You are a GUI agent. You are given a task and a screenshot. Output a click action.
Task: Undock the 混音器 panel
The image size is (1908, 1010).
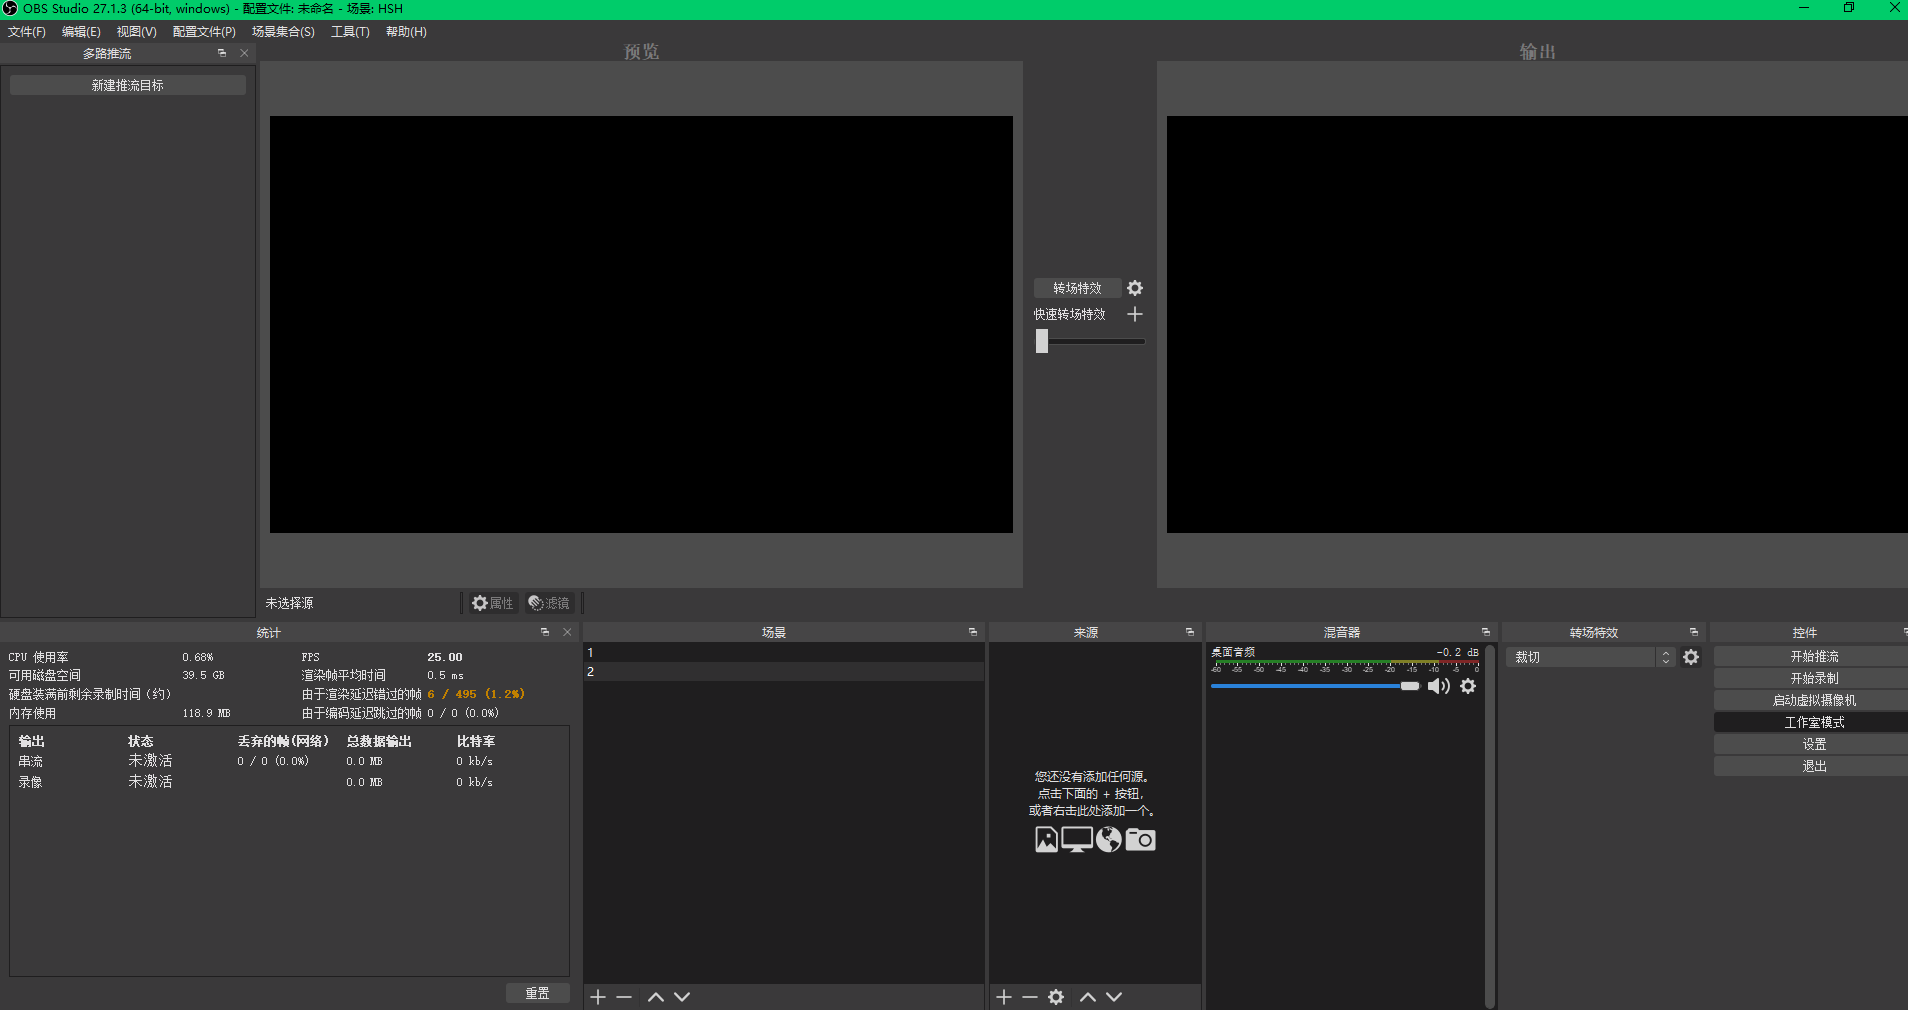pos(1486,632)
